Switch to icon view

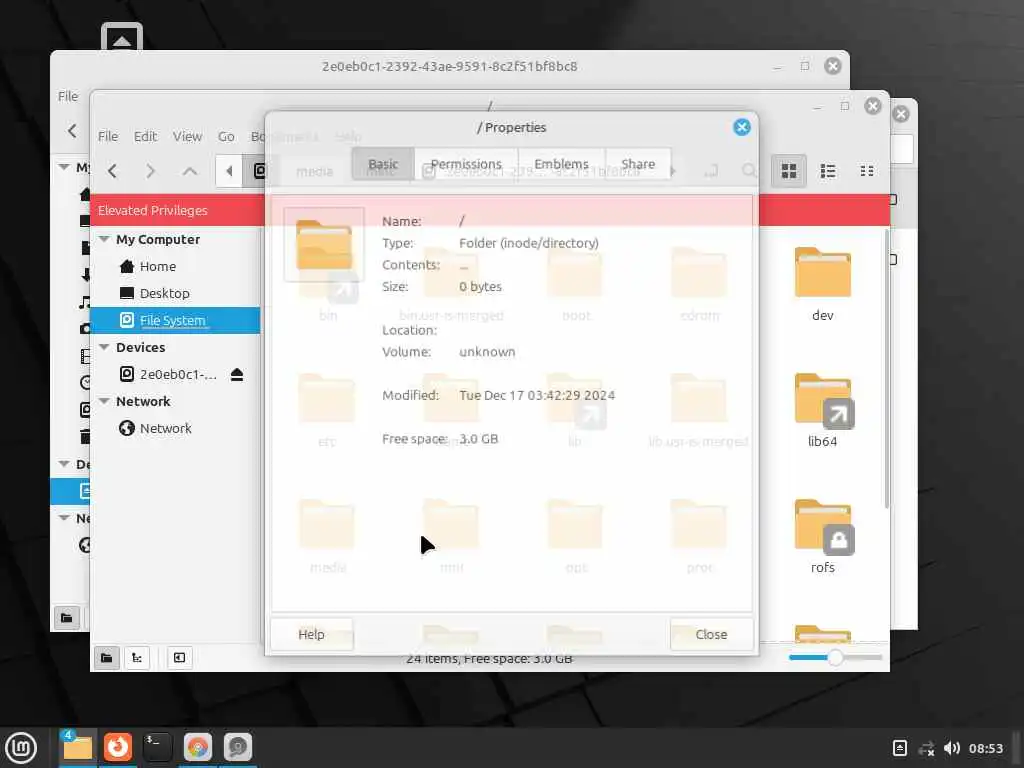(789, 171)
